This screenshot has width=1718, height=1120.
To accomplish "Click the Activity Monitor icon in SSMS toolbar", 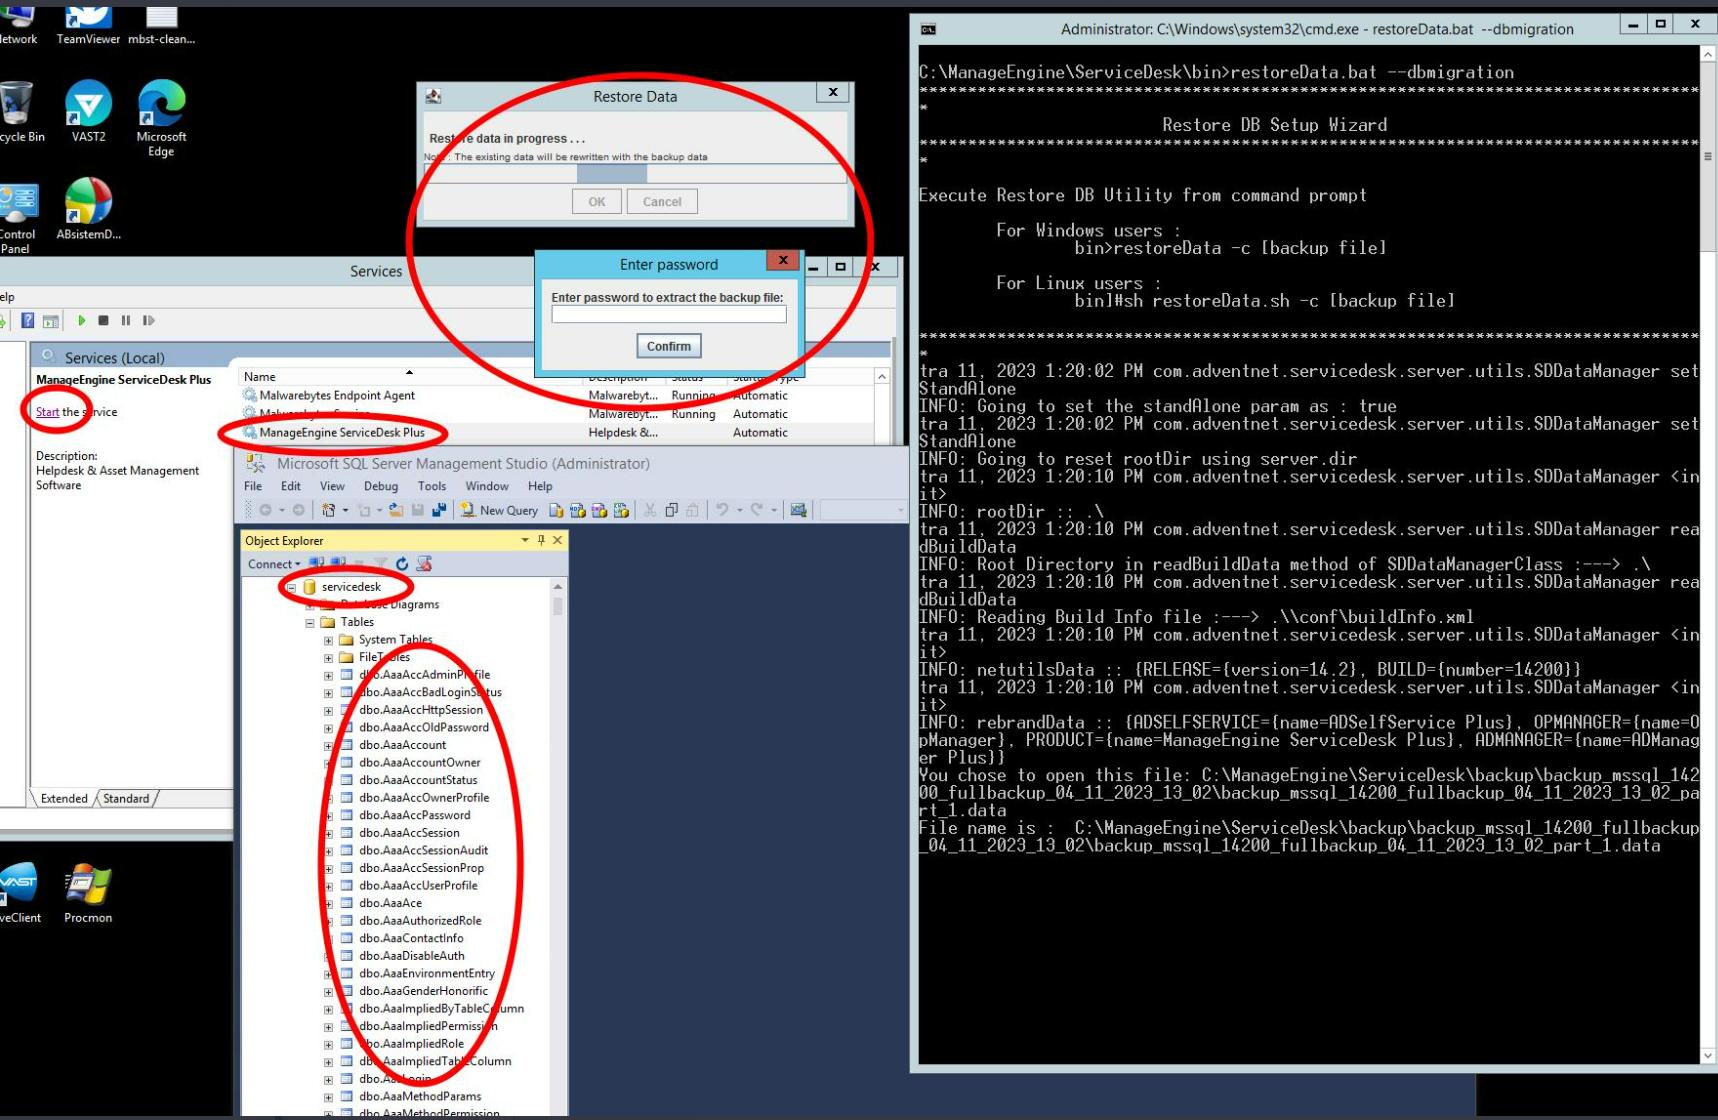I will click(798, 510).
